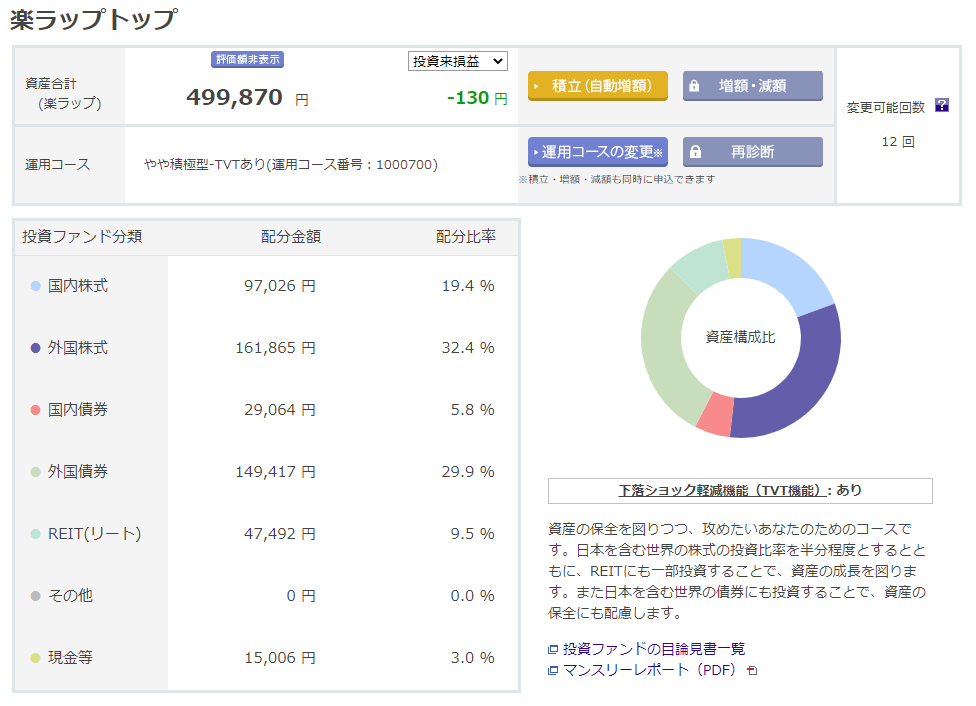Click the light blue 国内株式 legend dot
Image resolution: width=976 pixels, height=706 pixels.
coord(36,286)
